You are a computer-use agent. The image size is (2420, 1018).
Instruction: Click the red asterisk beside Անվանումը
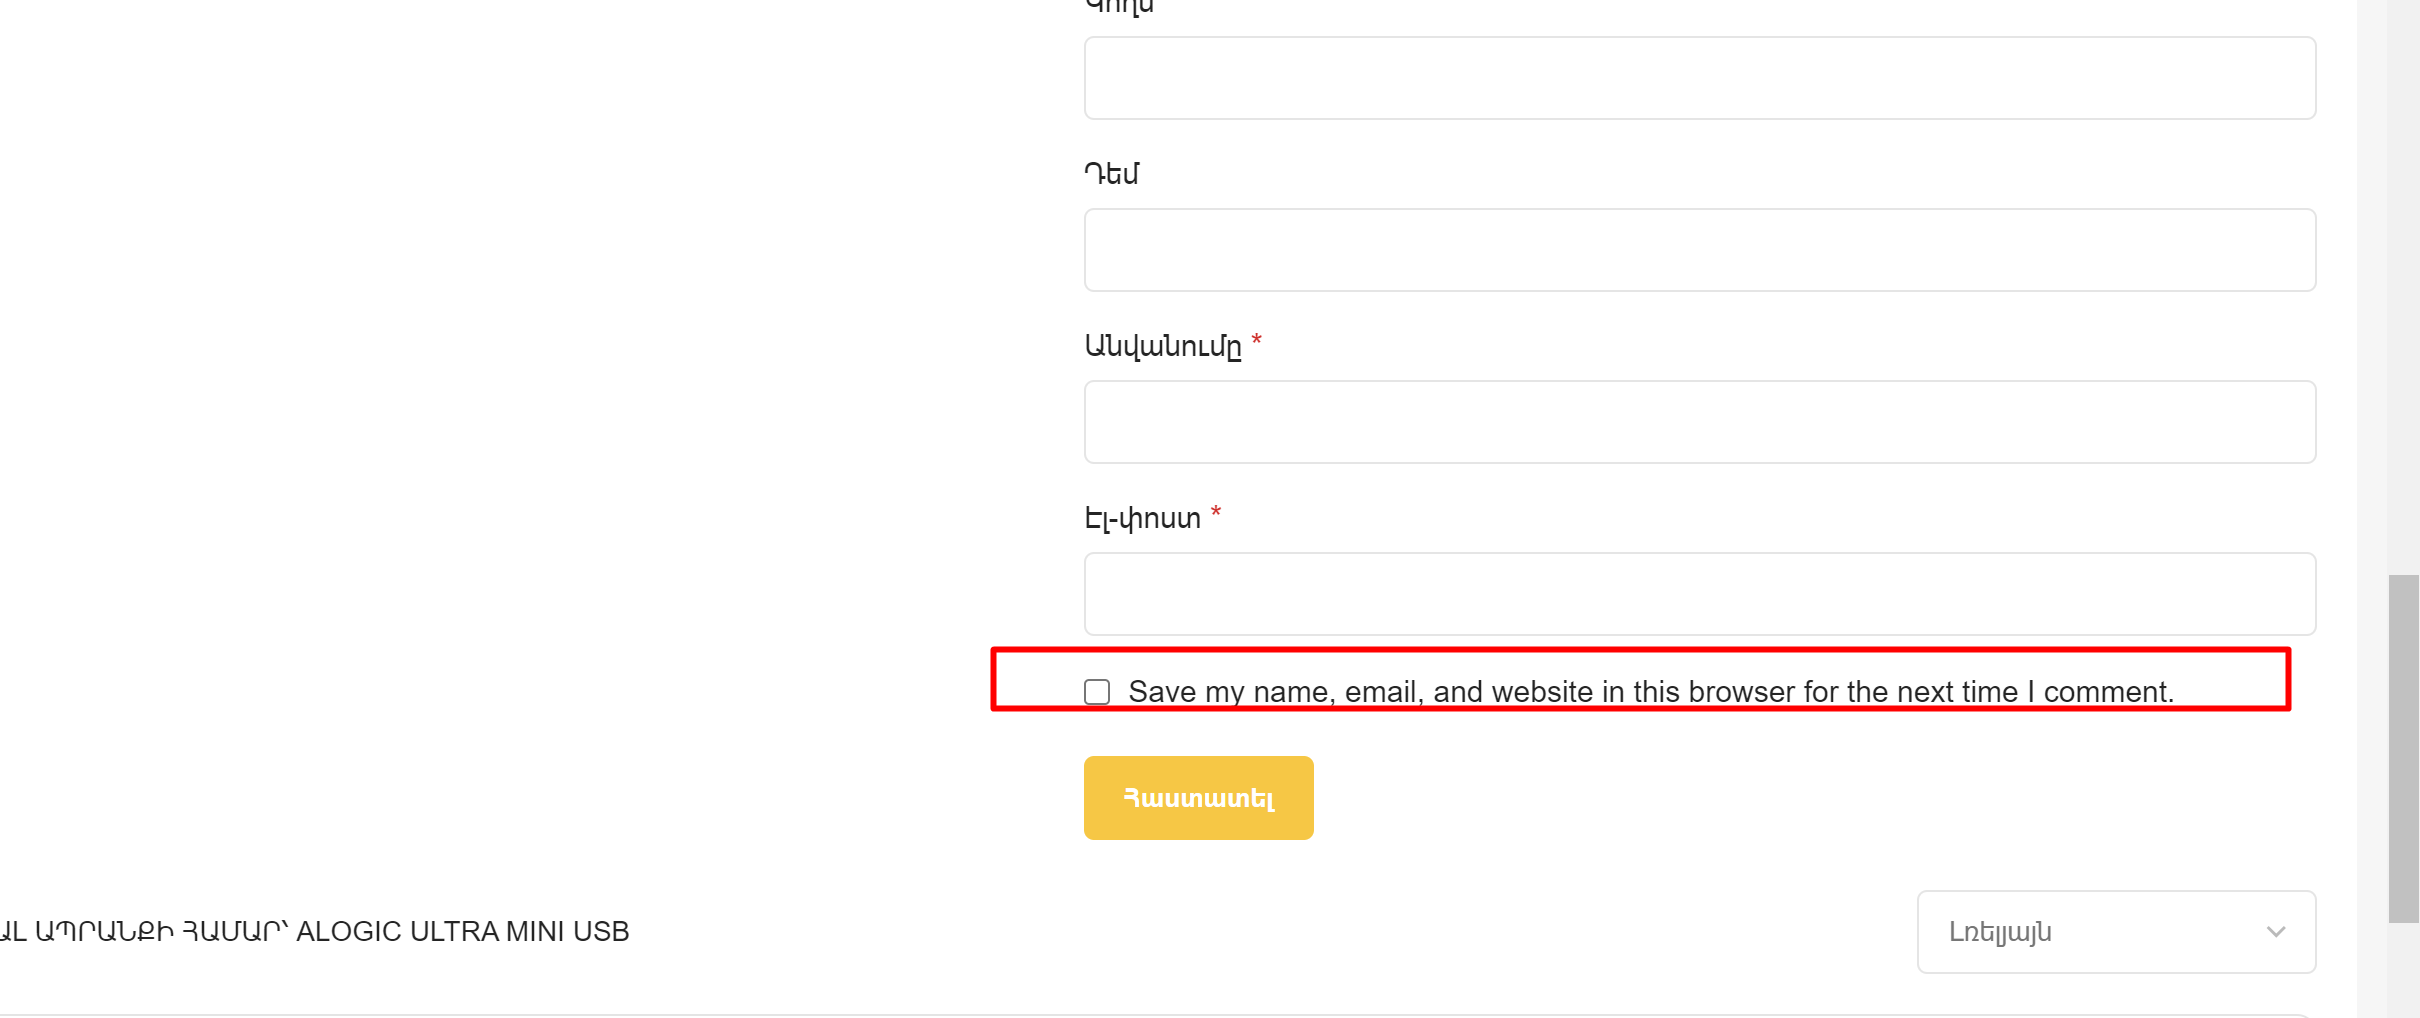(1257, 341)
